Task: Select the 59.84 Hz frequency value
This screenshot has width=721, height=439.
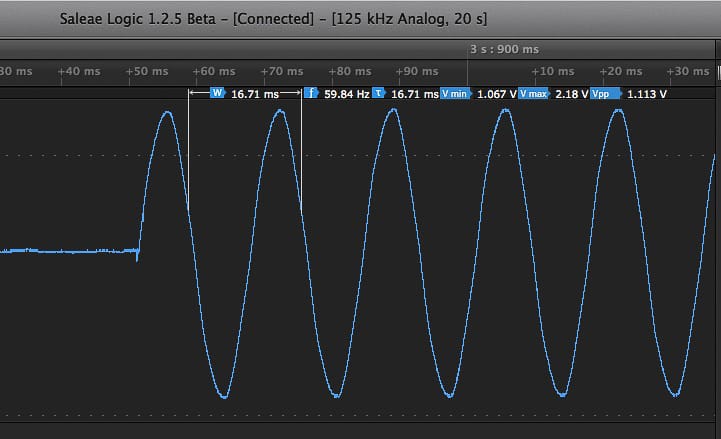Action: (x=347, y=93)
